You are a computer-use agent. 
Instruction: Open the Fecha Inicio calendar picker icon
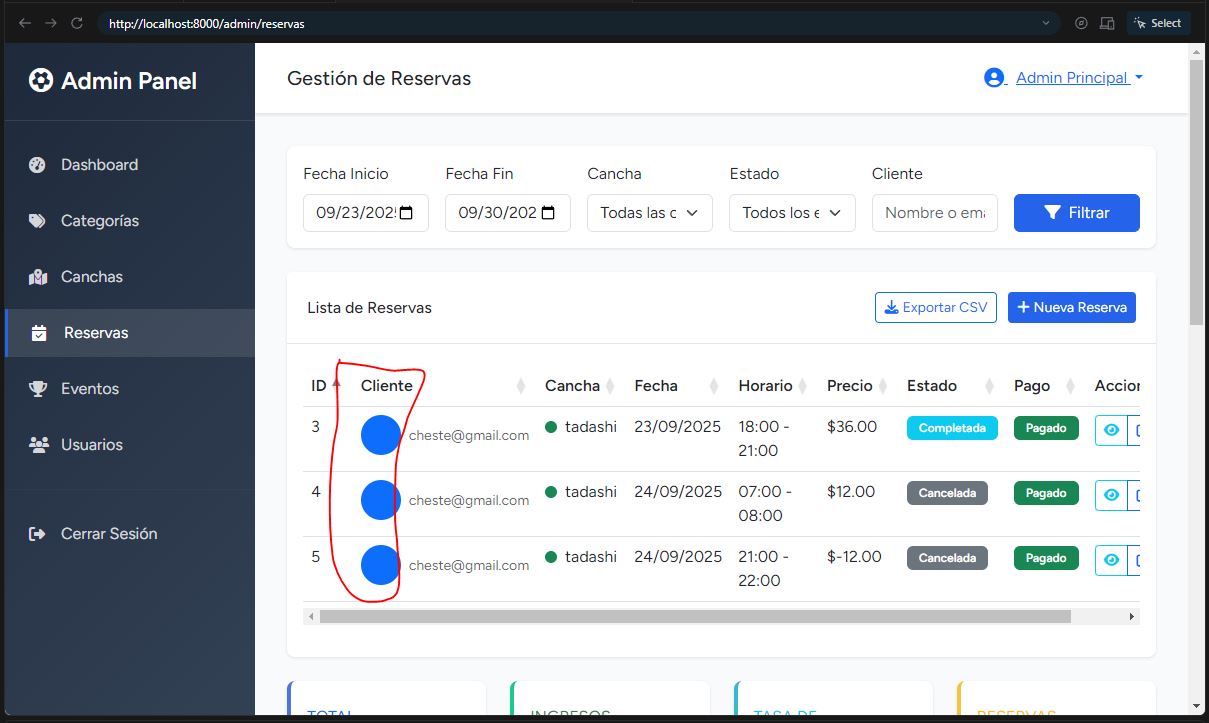406,213
